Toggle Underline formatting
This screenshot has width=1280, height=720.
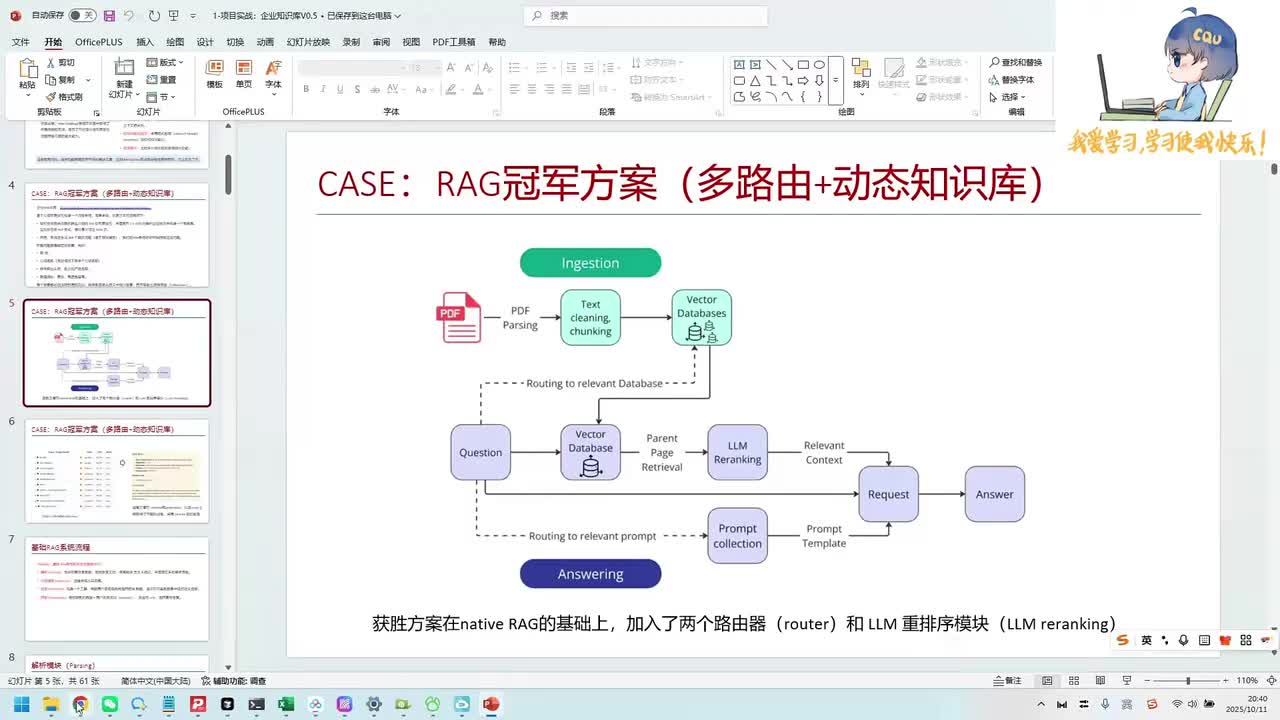[340, 89]
